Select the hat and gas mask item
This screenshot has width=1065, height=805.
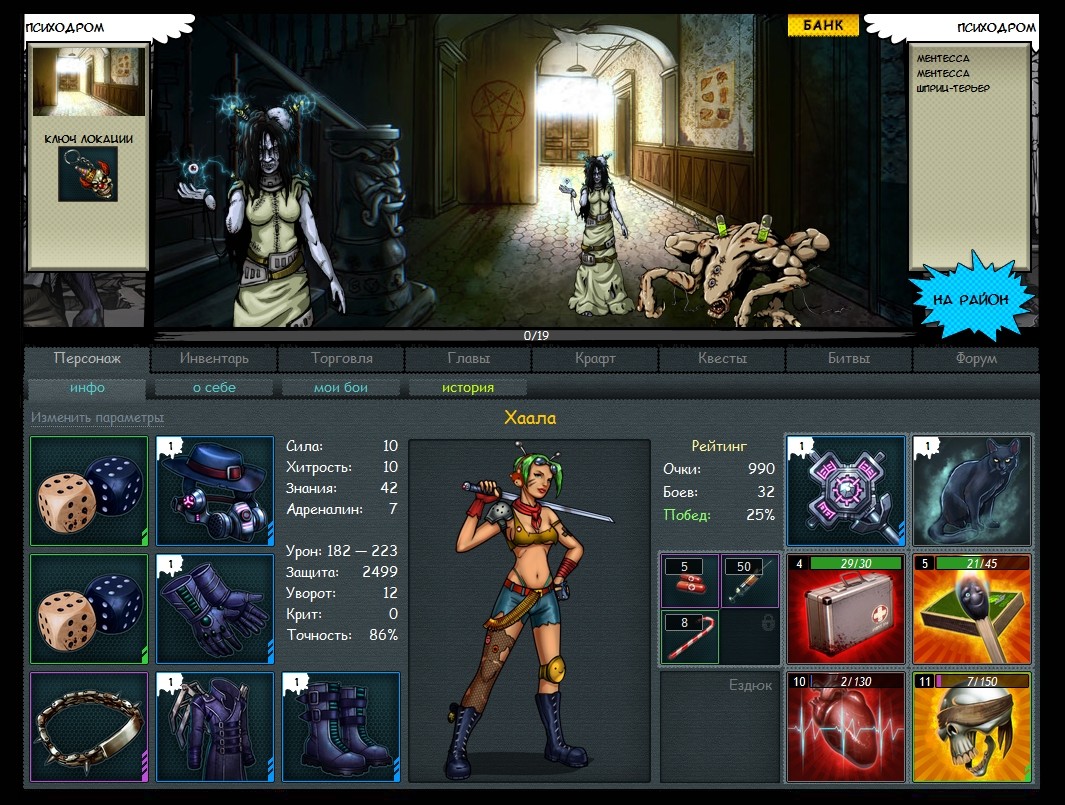coord(215,490)
